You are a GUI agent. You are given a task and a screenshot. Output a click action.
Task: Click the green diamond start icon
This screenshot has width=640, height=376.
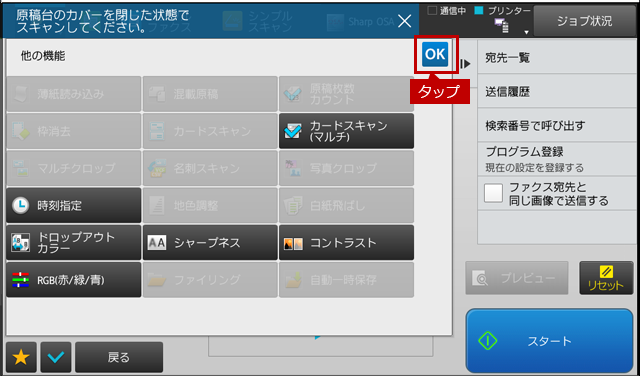pyautogui.click(x=488, y=340)
